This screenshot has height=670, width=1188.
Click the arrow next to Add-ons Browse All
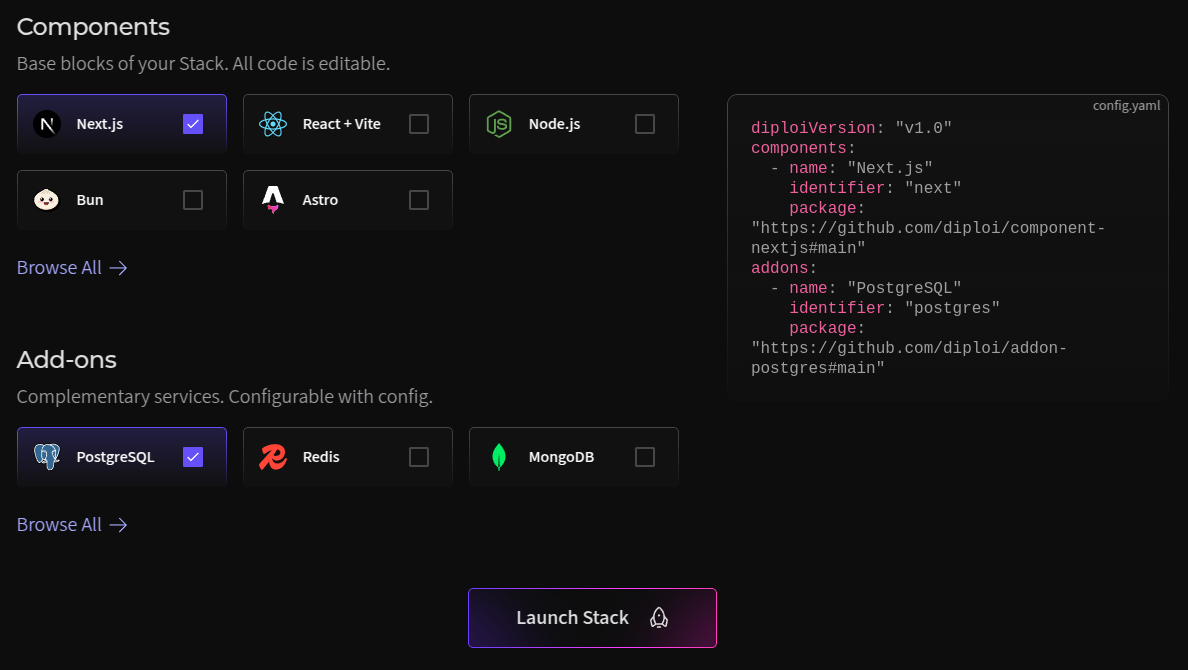pos(118,524)
